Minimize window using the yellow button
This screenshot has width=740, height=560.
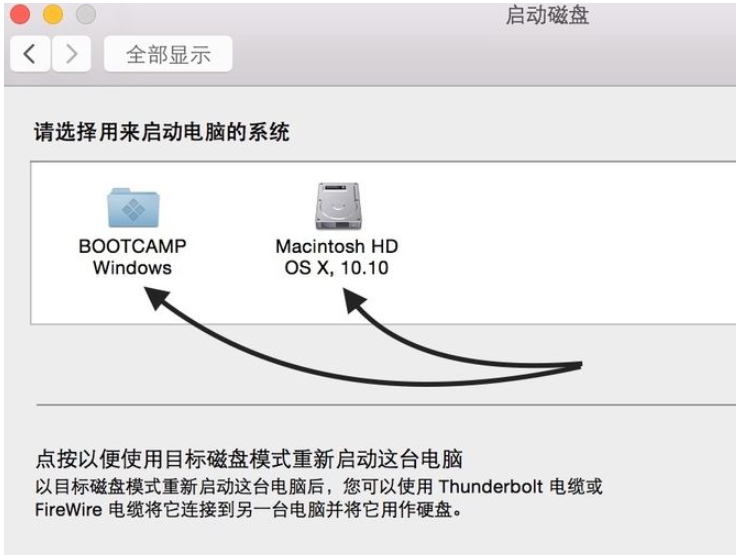(52, 15)
